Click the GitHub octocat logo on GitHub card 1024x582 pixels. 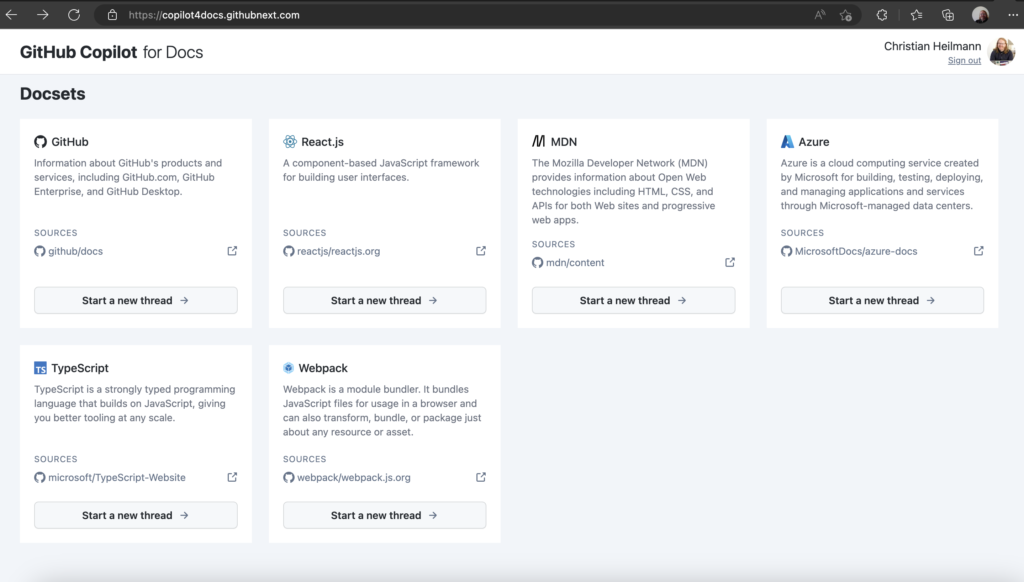click(40, 142)
